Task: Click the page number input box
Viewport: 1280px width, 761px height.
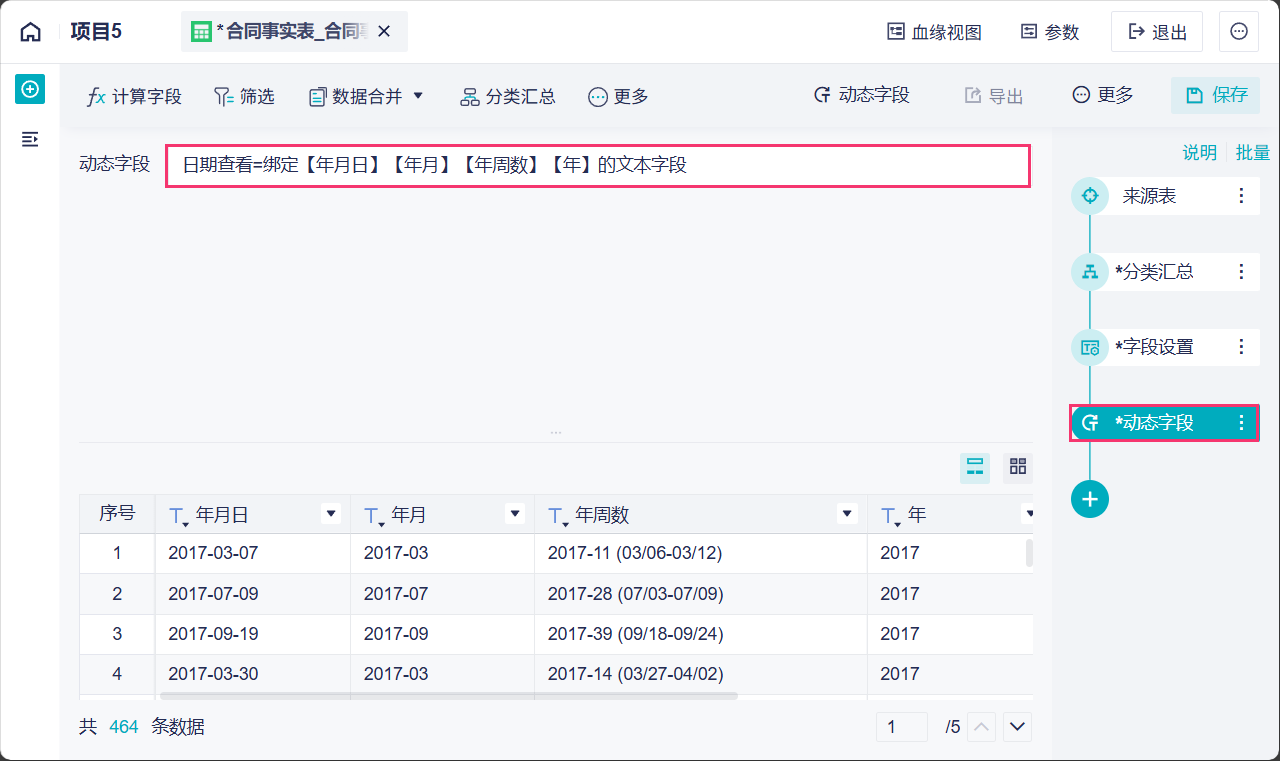Action: 902,727
